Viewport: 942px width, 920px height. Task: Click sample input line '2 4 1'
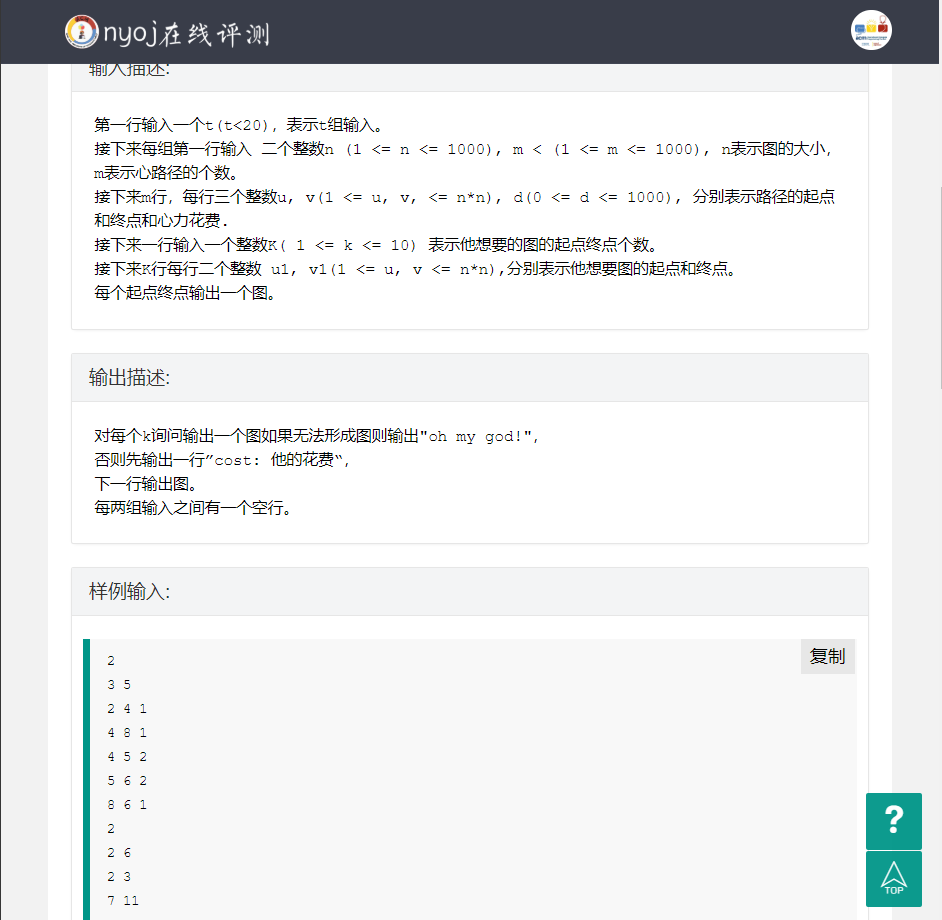[x=127, y=708]
